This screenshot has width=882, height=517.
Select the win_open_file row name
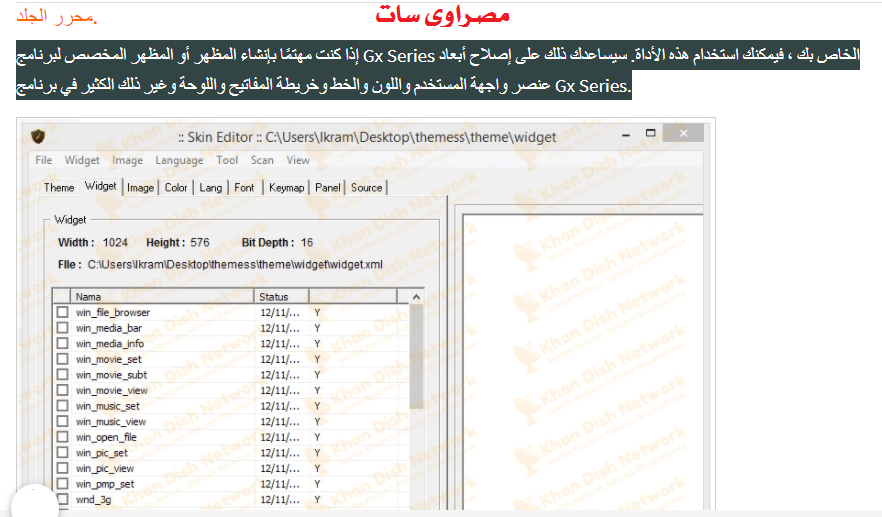tap(106, 437)
